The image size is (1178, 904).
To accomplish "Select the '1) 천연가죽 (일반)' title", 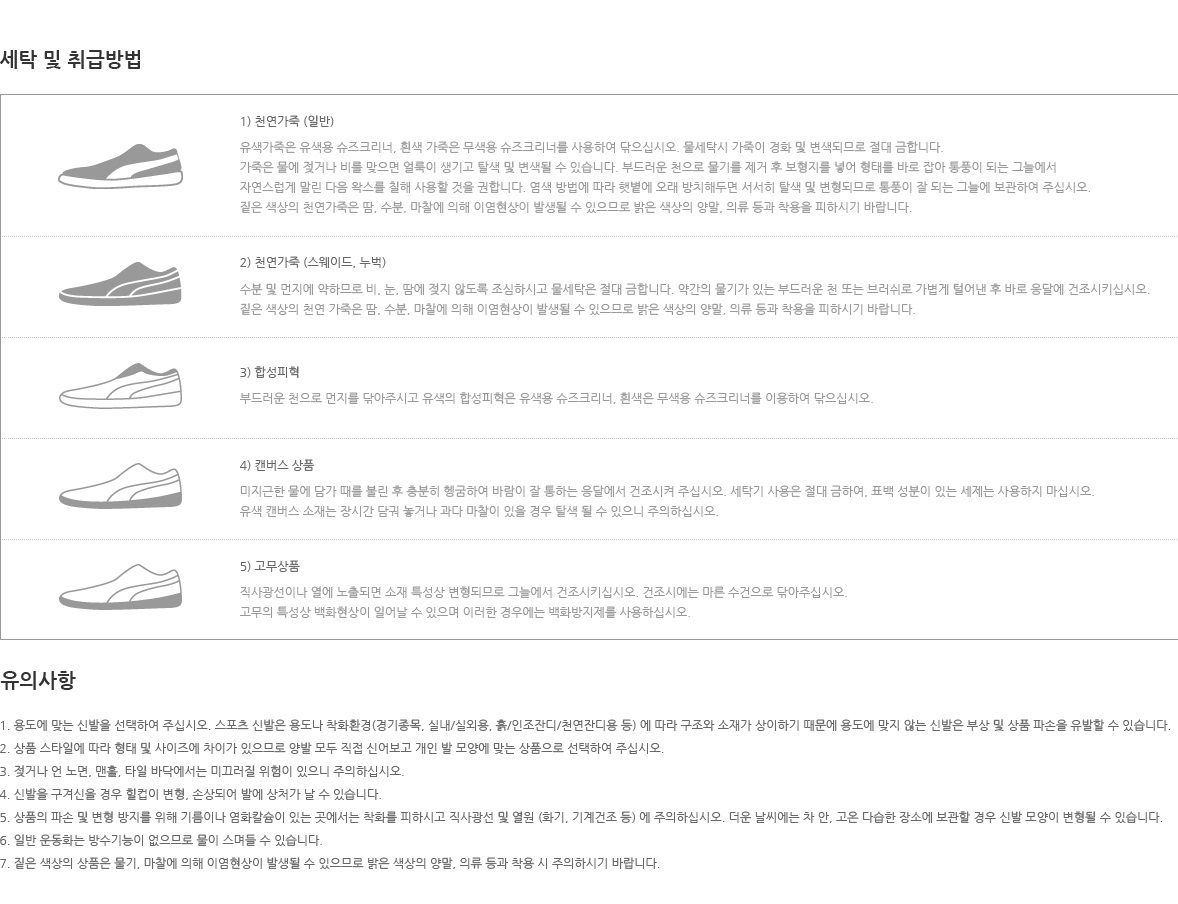I will tap(287, 122).
